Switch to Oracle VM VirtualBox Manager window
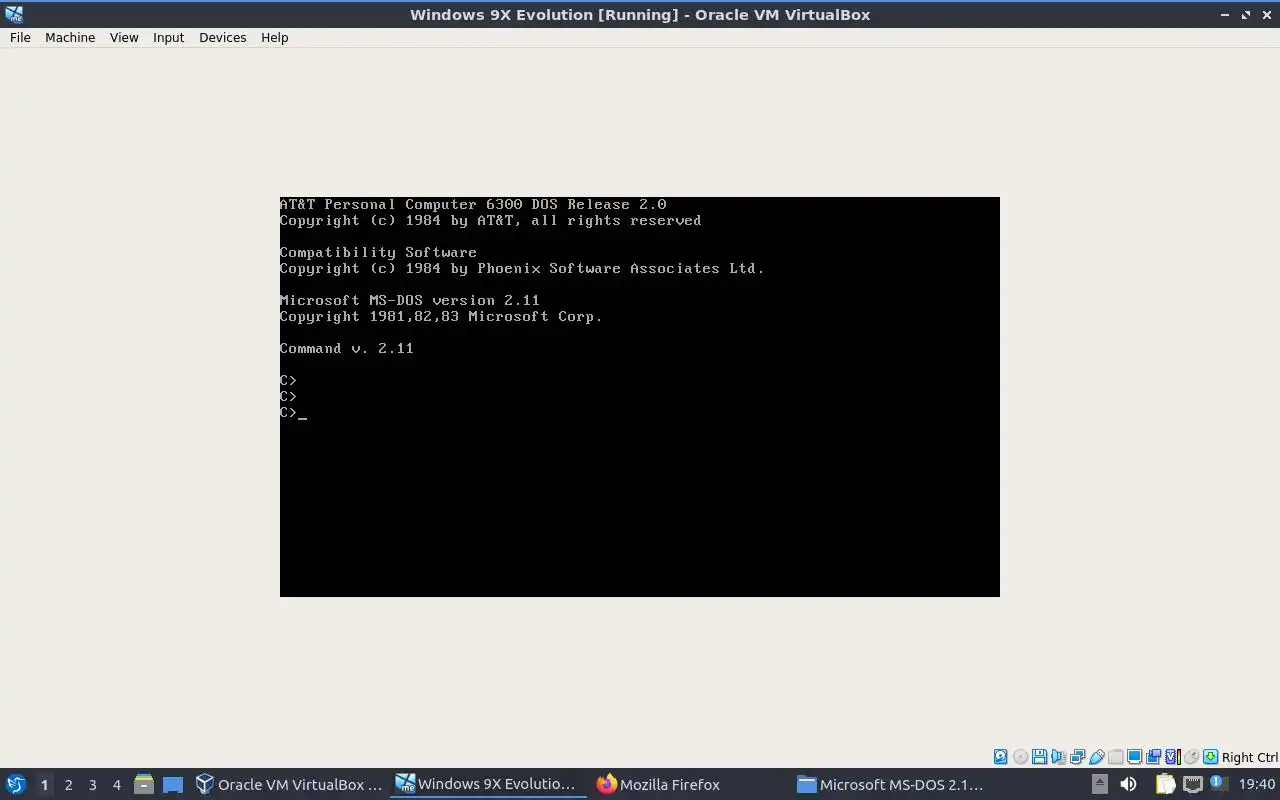Viewport: 1280px width, 800px height. pos(289,784)
